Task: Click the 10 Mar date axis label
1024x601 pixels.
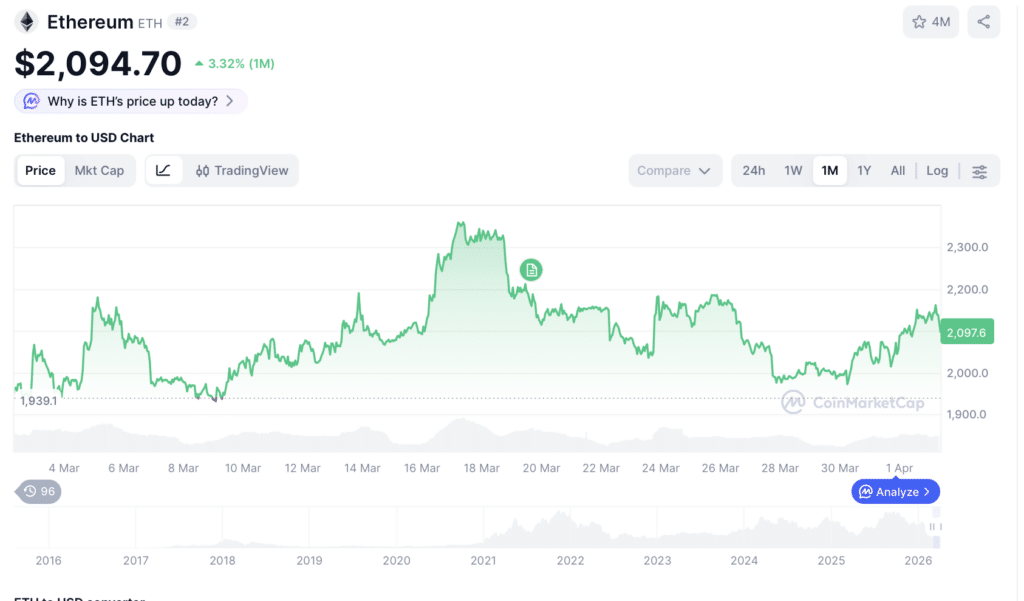Action: (243, 468)
